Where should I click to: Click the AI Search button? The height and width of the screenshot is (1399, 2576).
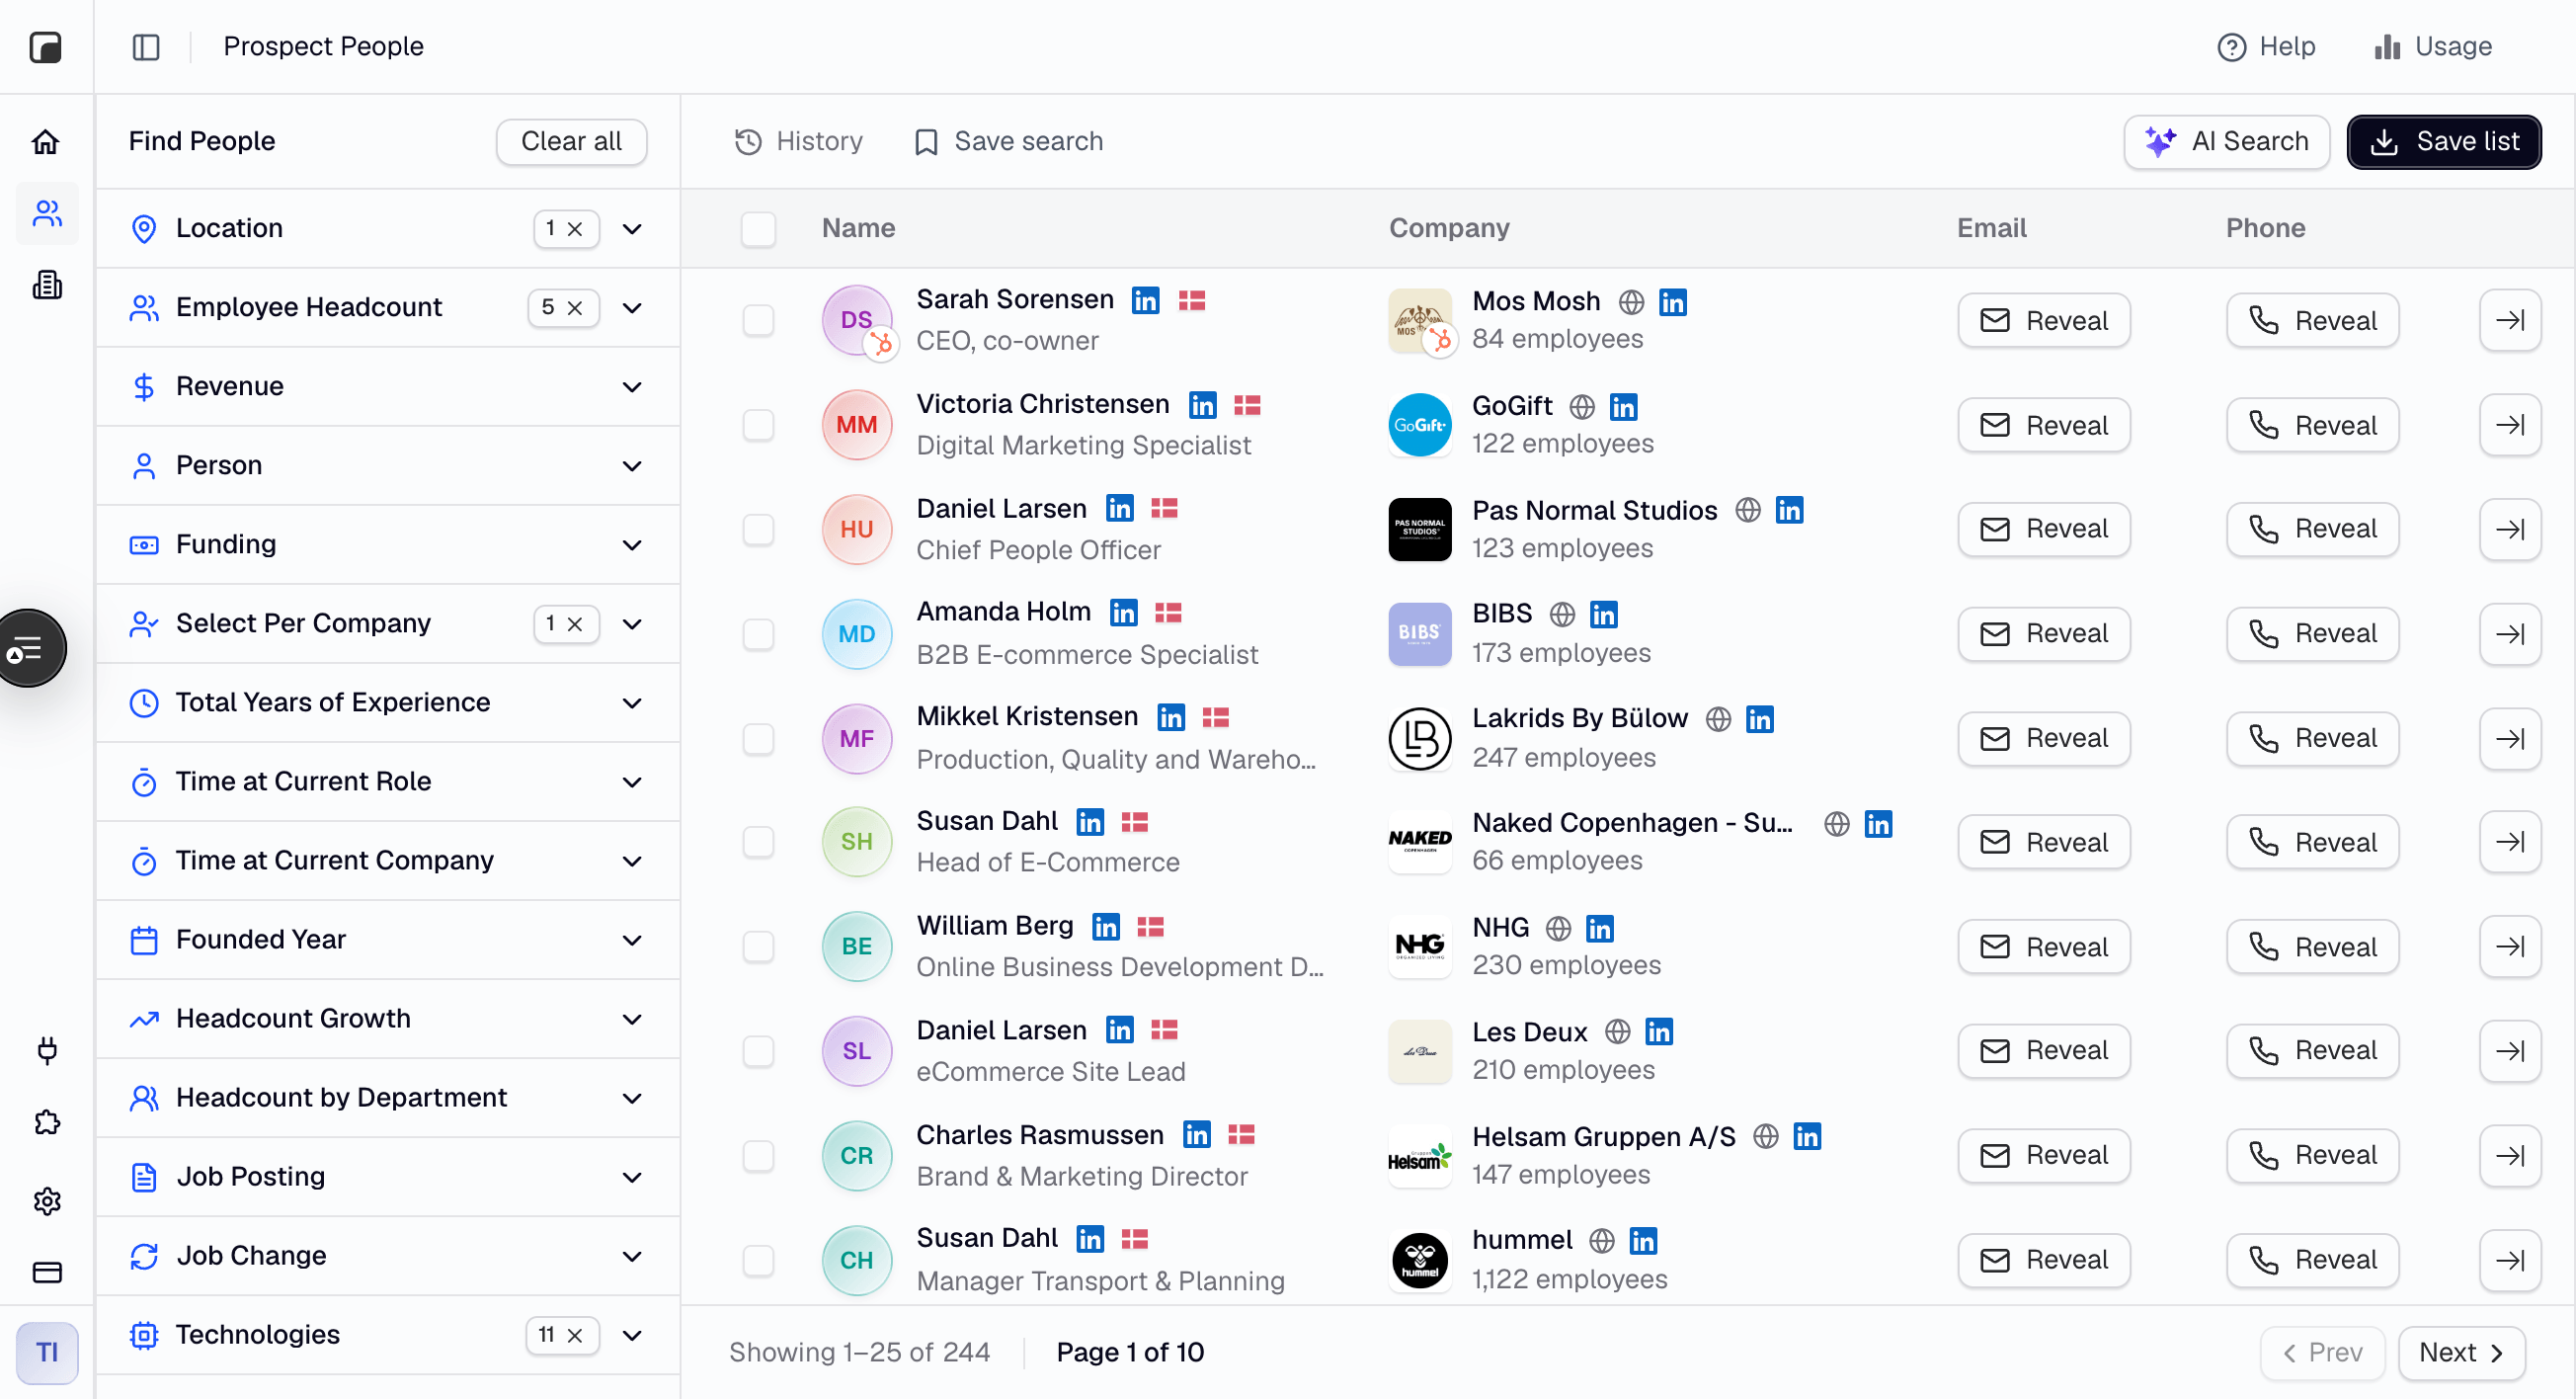tap(2226, 142)
